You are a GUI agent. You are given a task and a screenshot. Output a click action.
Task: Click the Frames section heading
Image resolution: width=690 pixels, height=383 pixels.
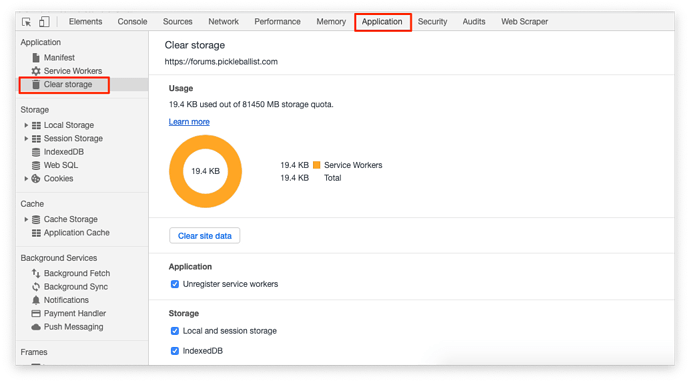pos(34,352)
